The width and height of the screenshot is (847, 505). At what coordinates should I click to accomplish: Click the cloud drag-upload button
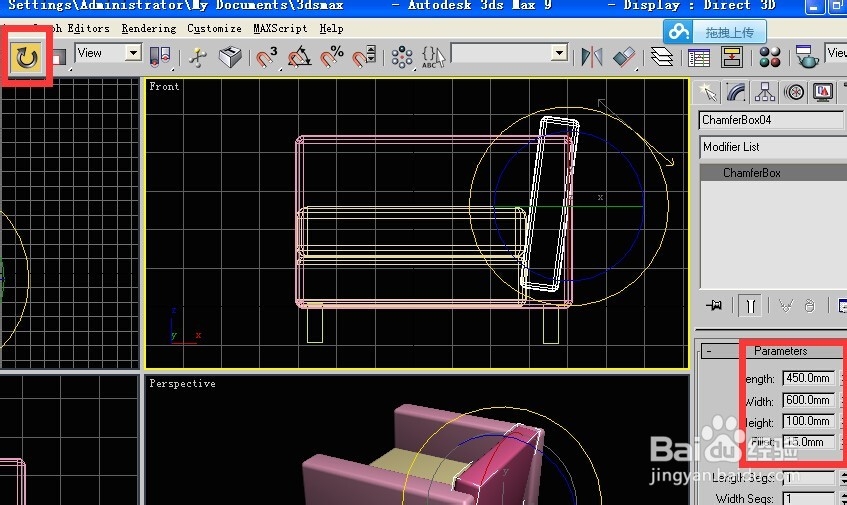point(715,32)
